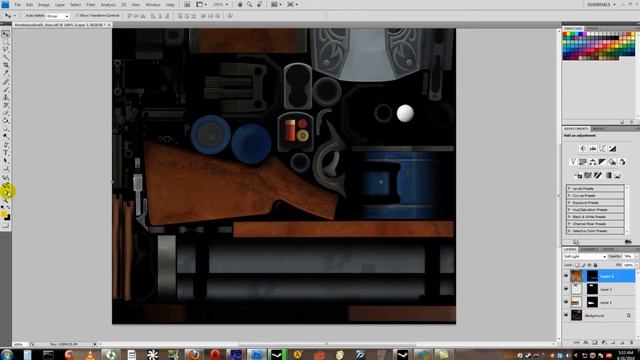Select the Type tool in toolbox
This screenshot has height=360, width=640.
(6, 153)
